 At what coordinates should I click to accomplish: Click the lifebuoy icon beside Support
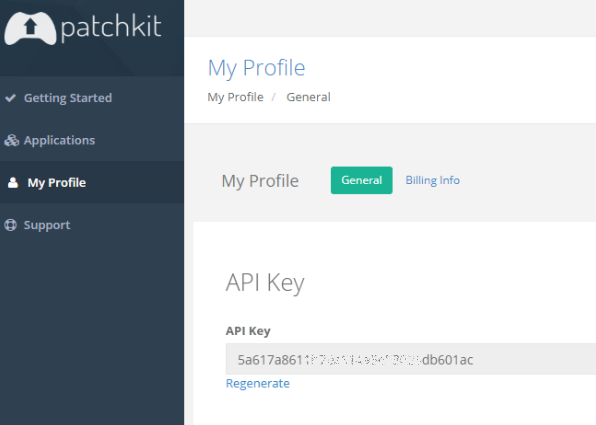coord(11,225)
